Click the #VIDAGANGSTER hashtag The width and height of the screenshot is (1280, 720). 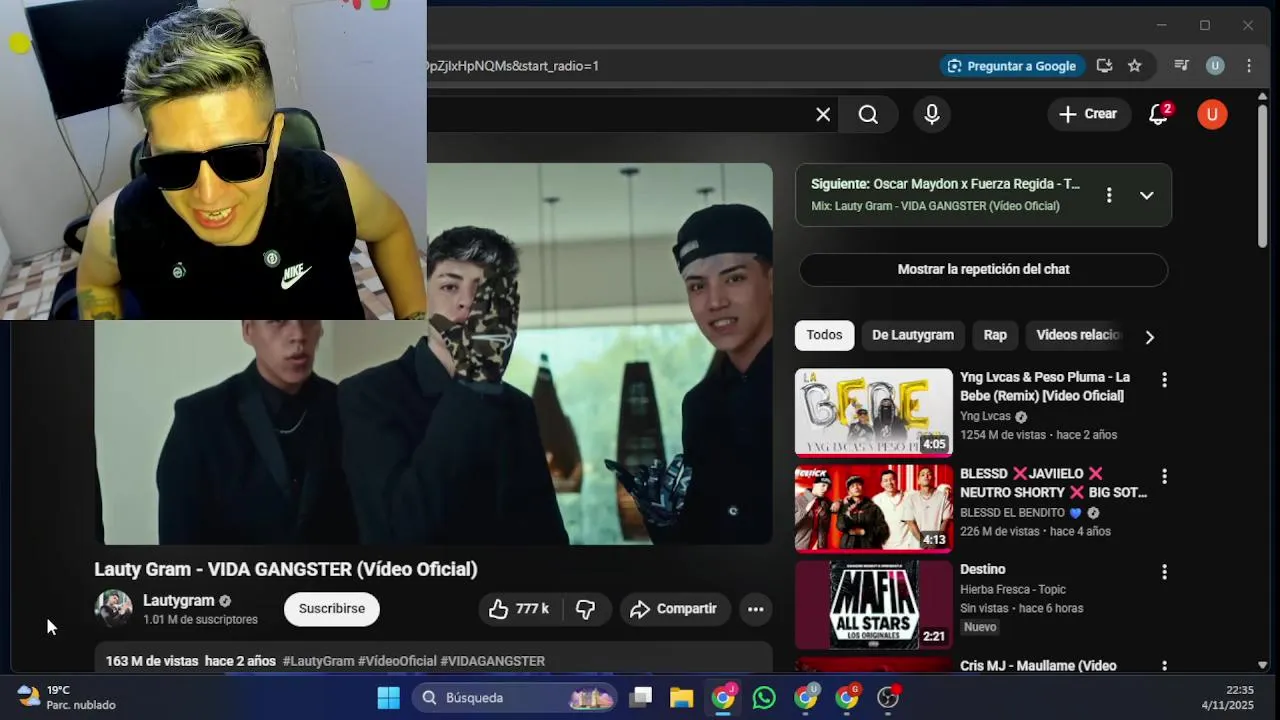coord(492,661)
